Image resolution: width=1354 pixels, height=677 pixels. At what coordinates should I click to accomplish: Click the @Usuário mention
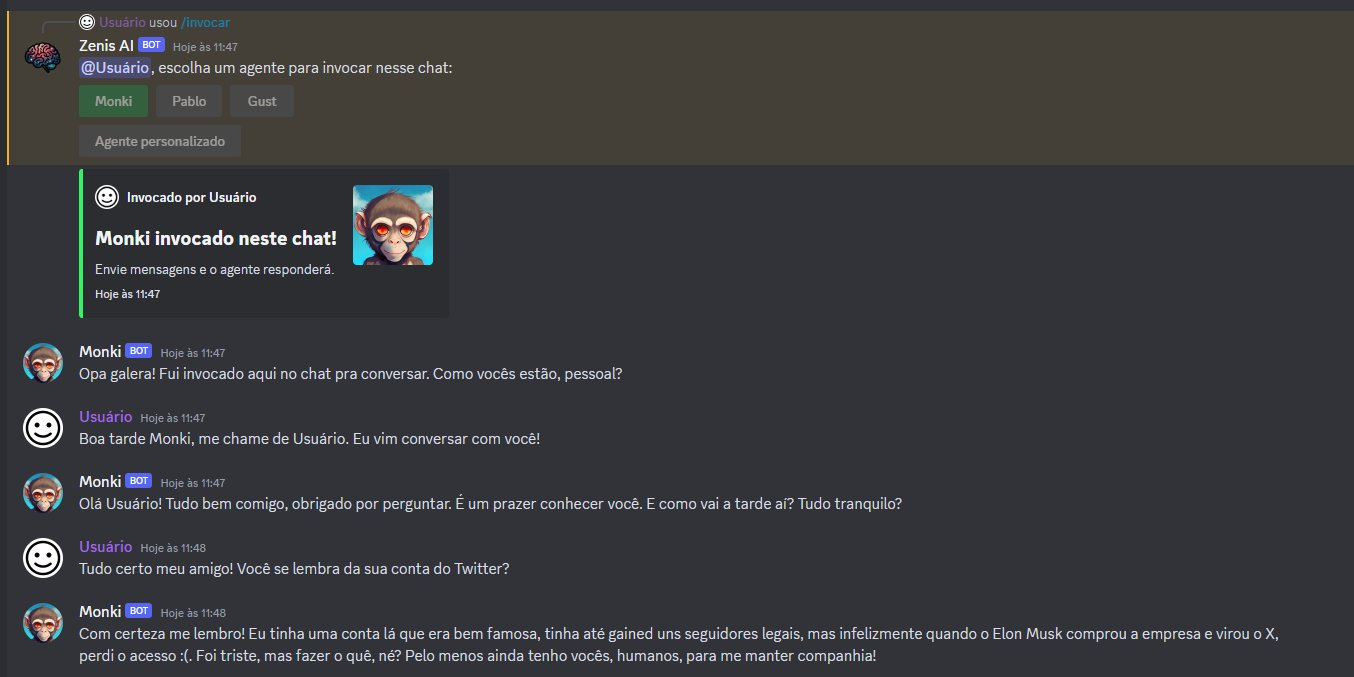coord(115,67)
